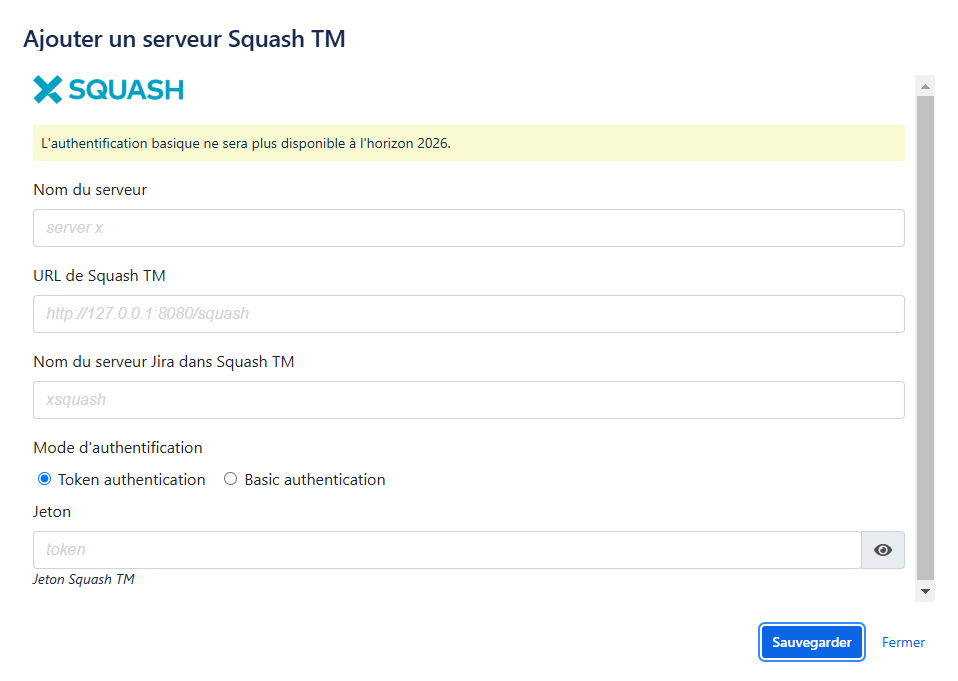This screenshot has width=958, height=681.
Task: Click the scrollbar up arrow
Action: (x=925, y=84)
